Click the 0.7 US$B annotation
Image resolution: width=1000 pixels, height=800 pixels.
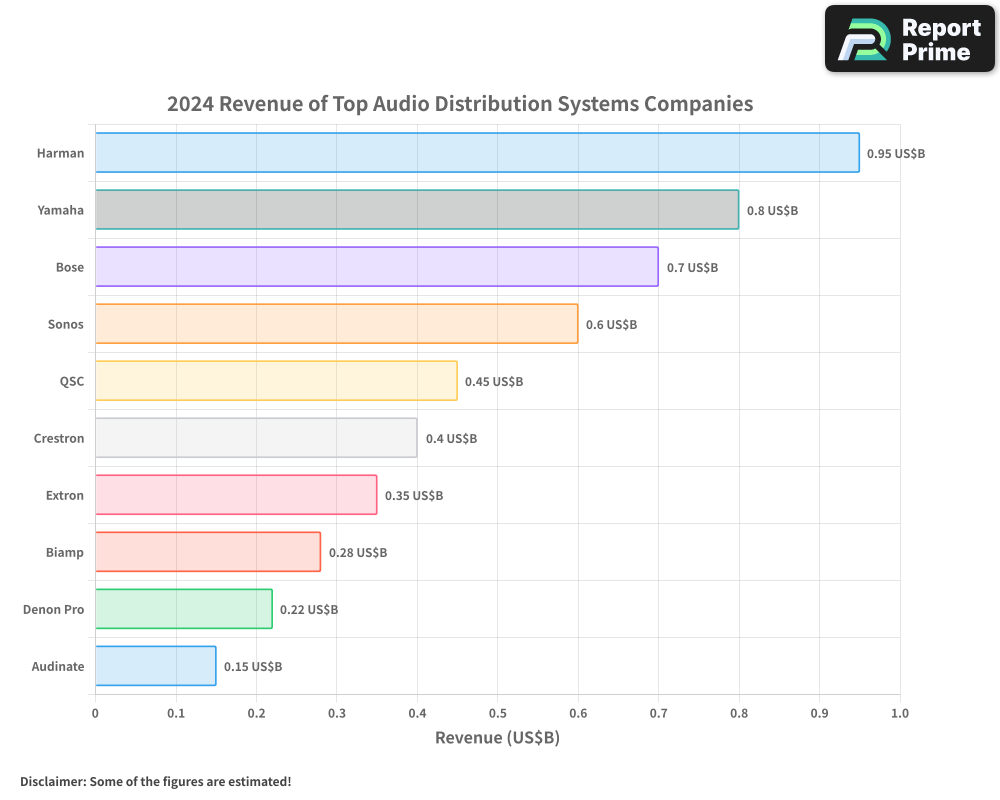(692, 267)
